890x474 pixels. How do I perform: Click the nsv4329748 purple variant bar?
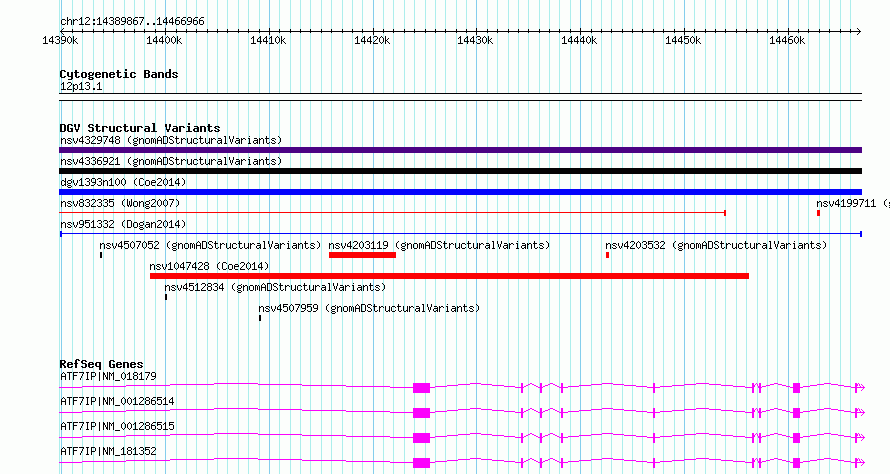point(460,150)
